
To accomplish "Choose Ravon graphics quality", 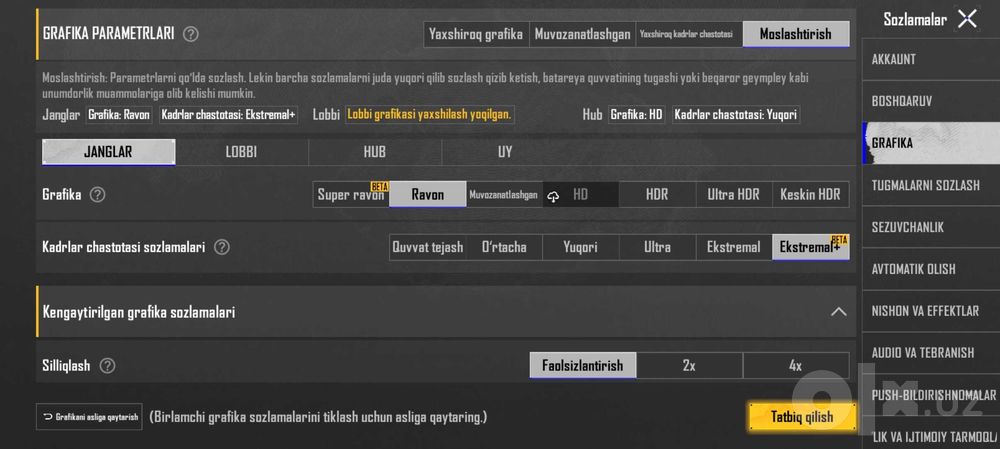I will pos(428,195).
